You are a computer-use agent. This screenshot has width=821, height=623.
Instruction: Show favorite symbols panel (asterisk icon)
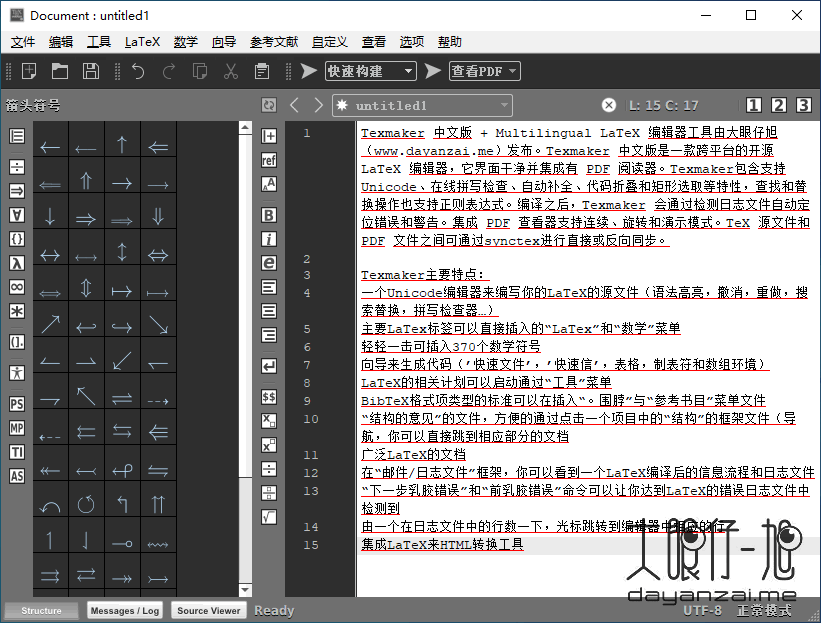tap(17, 311)
